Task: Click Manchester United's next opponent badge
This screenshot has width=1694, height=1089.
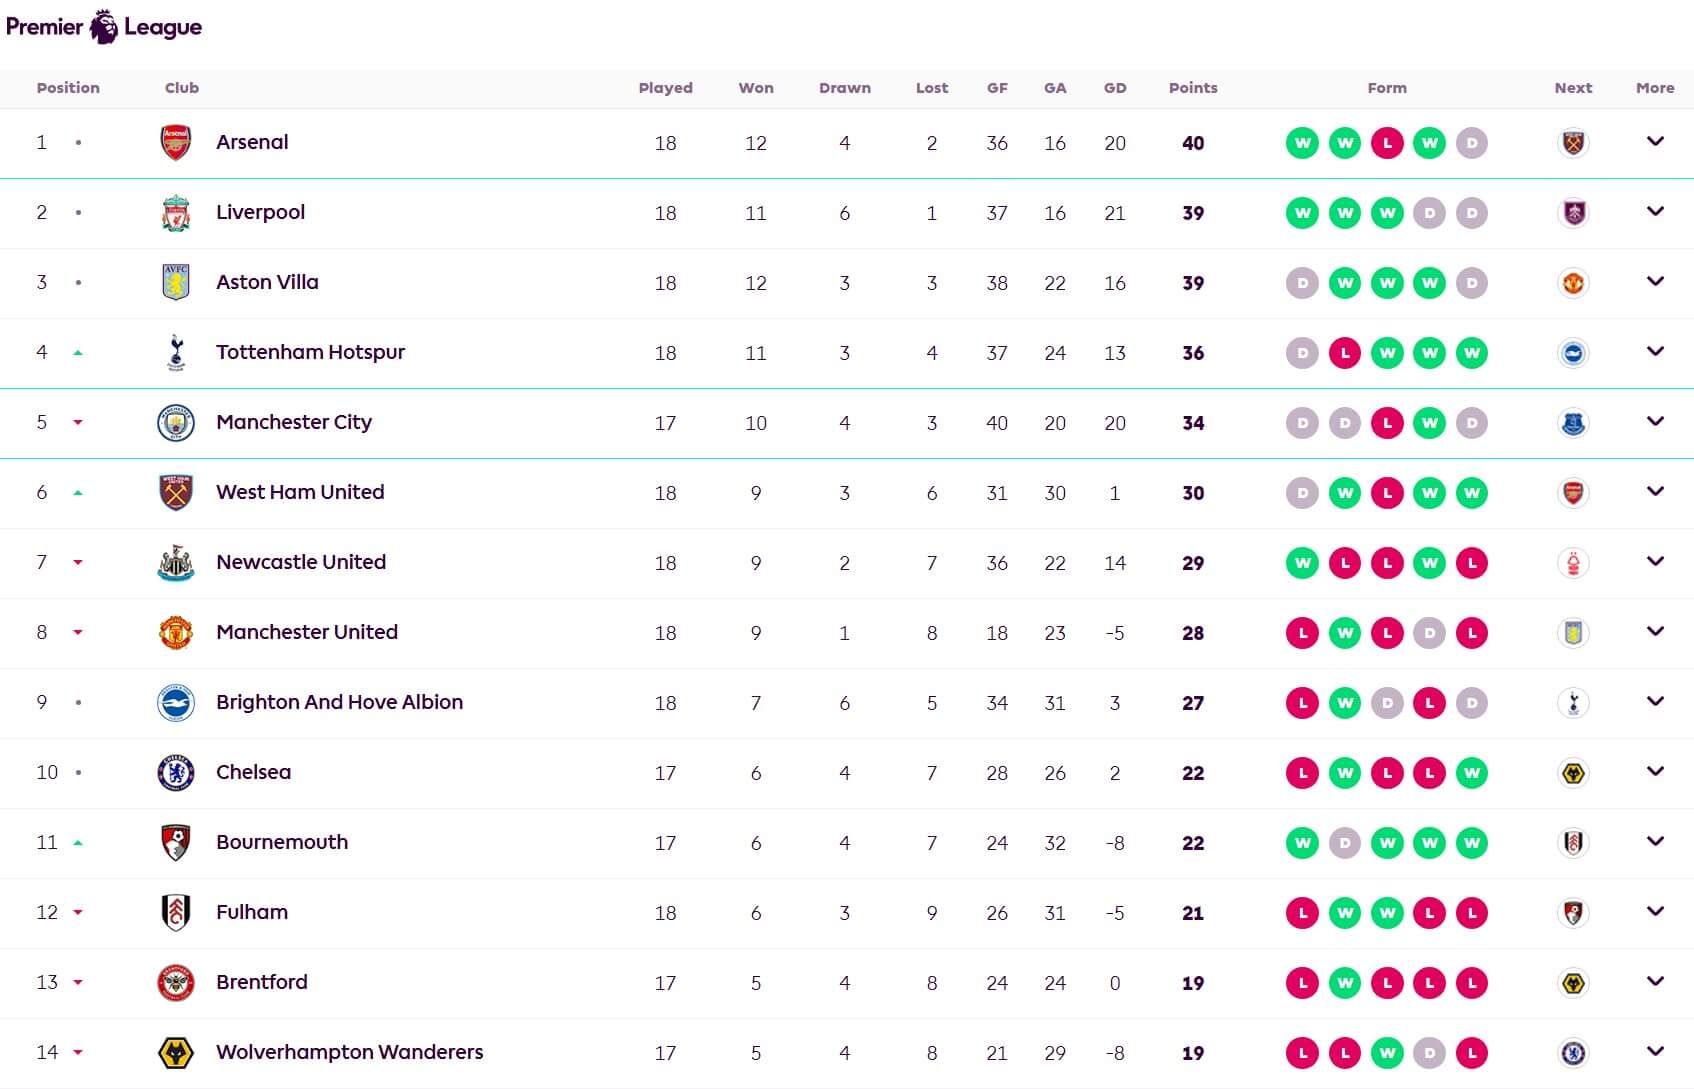Action: [x=1573, y=633]
